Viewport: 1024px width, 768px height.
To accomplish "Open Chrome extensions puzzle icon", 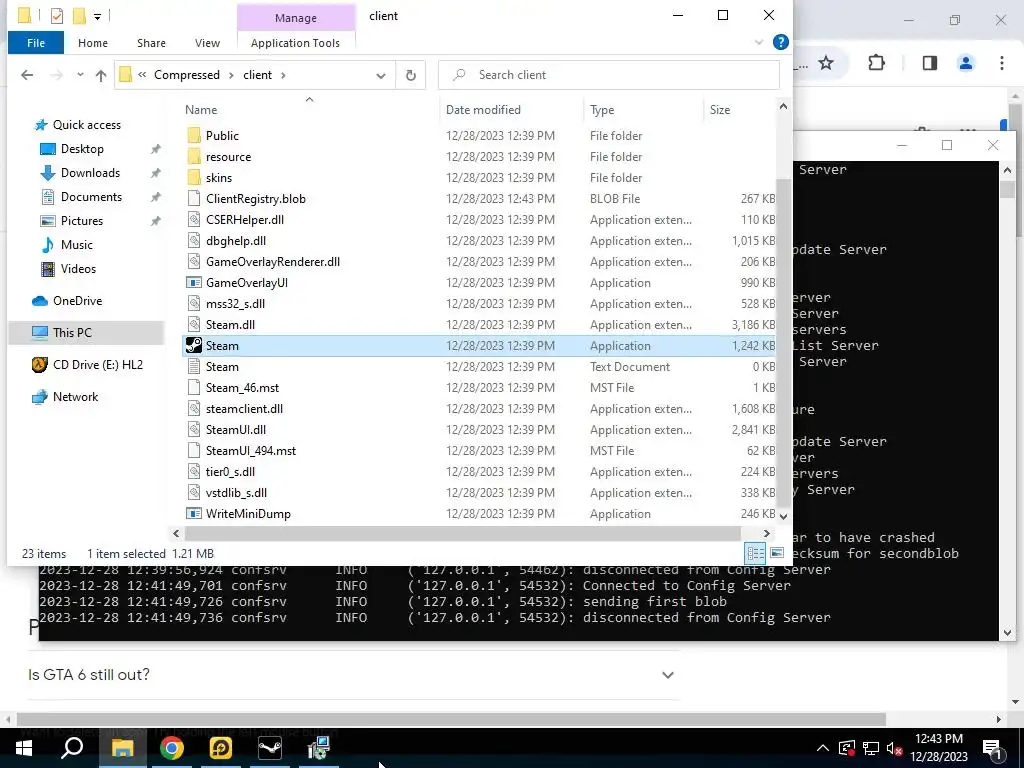I will pyautogui.click(x=876, y=63).
